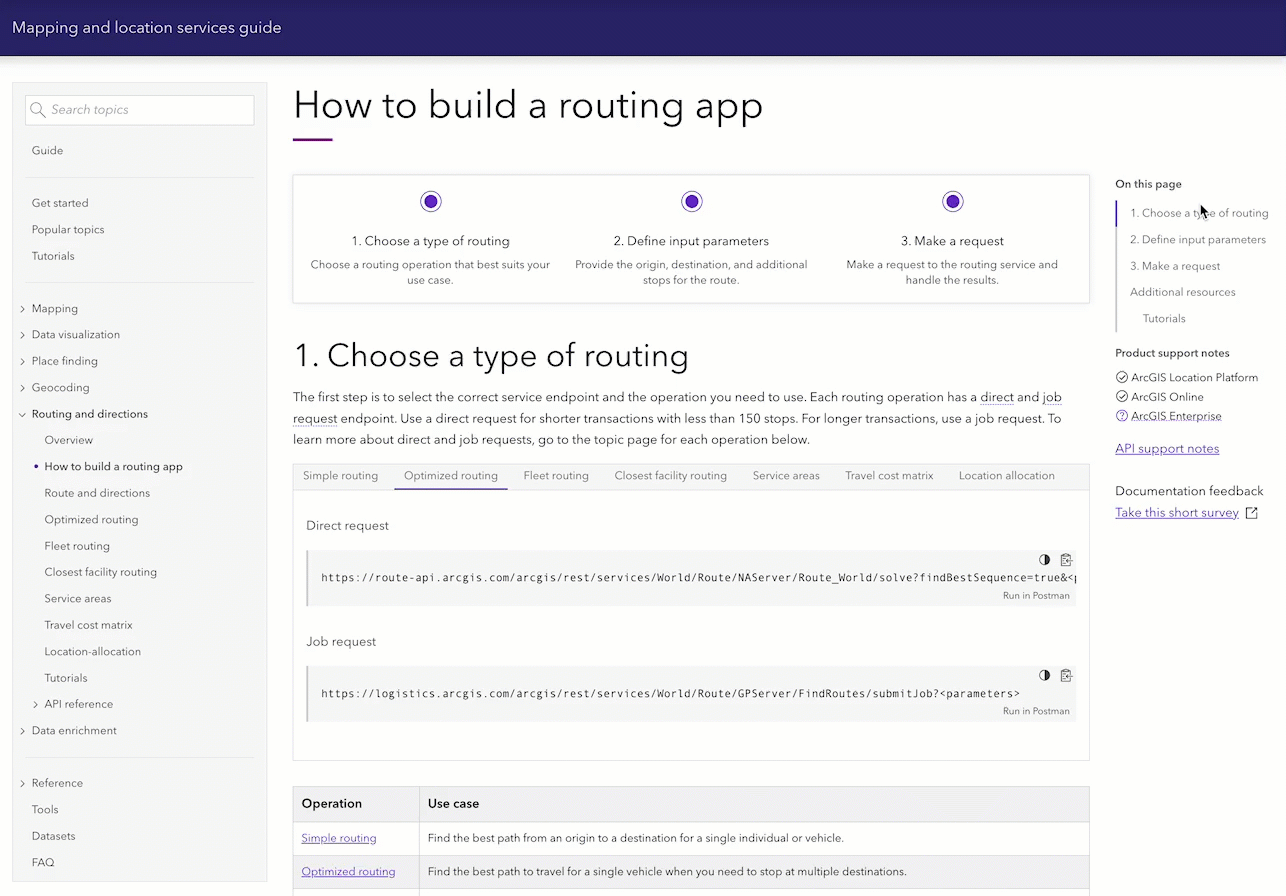Expand the API reference subsection
Image resolution: width=1286 pixels, height=896 pixels.
[36, 704]
